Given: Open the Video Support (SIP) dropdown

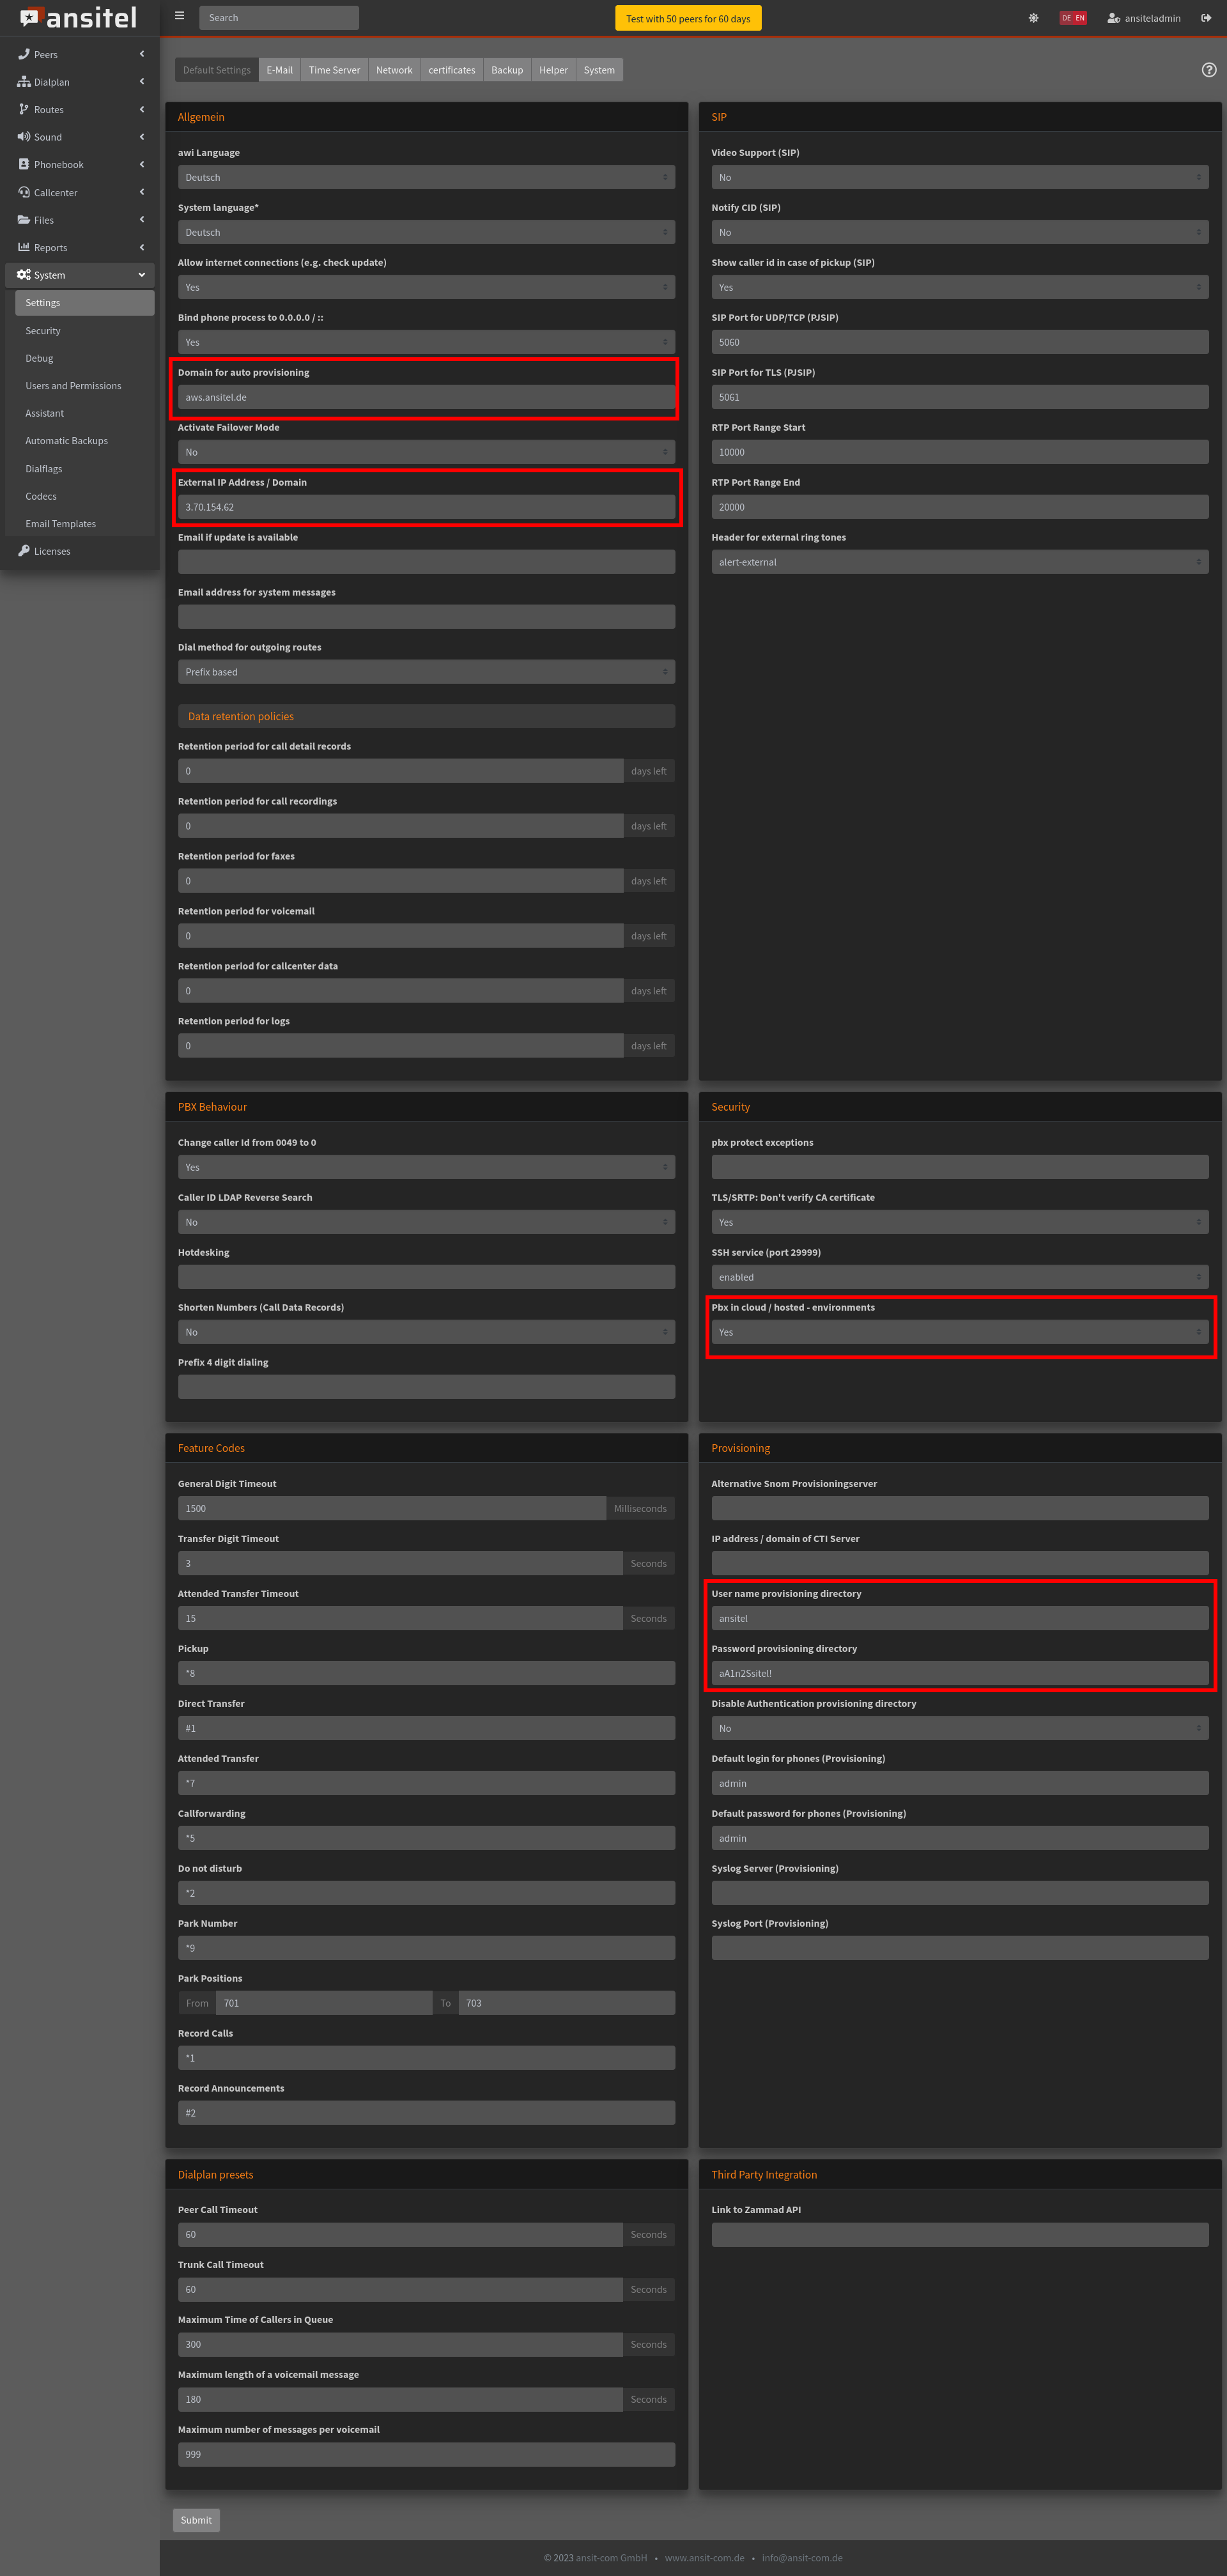Looking at the screenshot, I should (959, 178).
